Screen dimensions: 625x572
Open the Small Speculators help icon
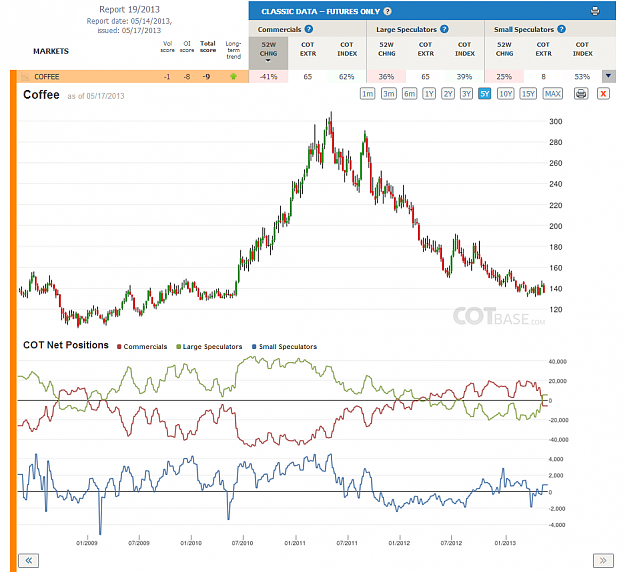[561, 29]
